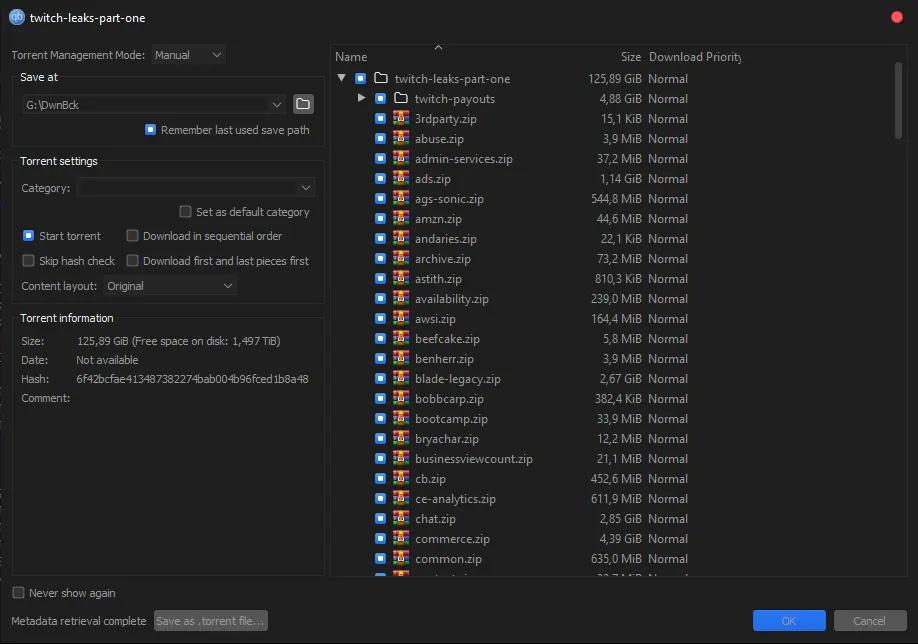918x644 pixels.
Task: Click the archive icon of abuse.zip
Action: click(x=400, y=138)
